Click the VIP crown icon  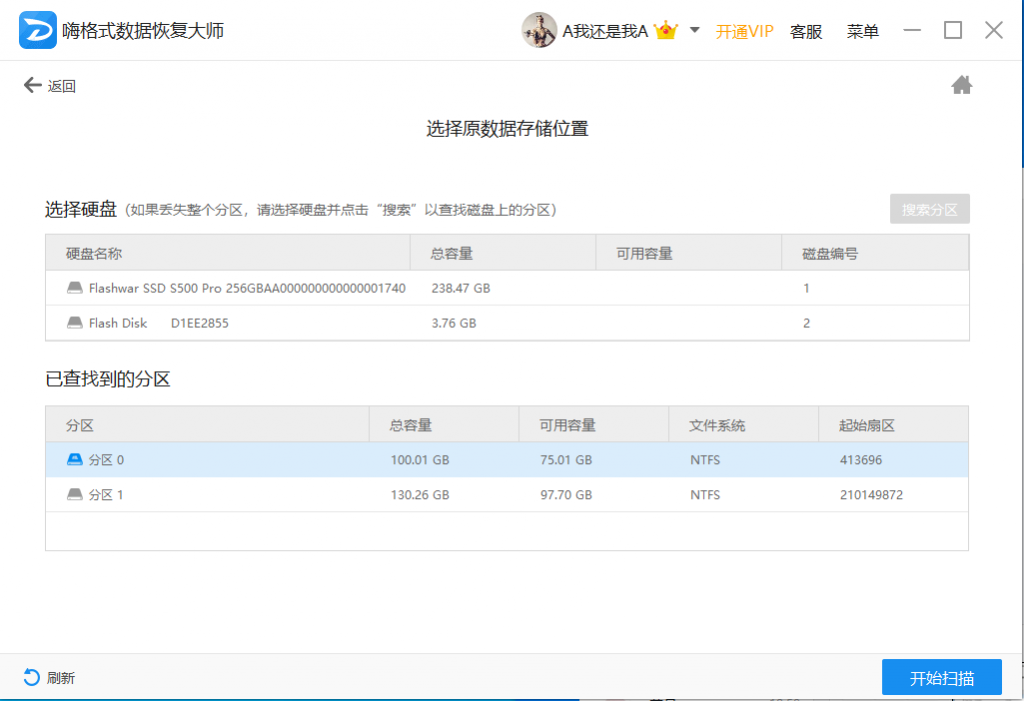tap(665, 30)
